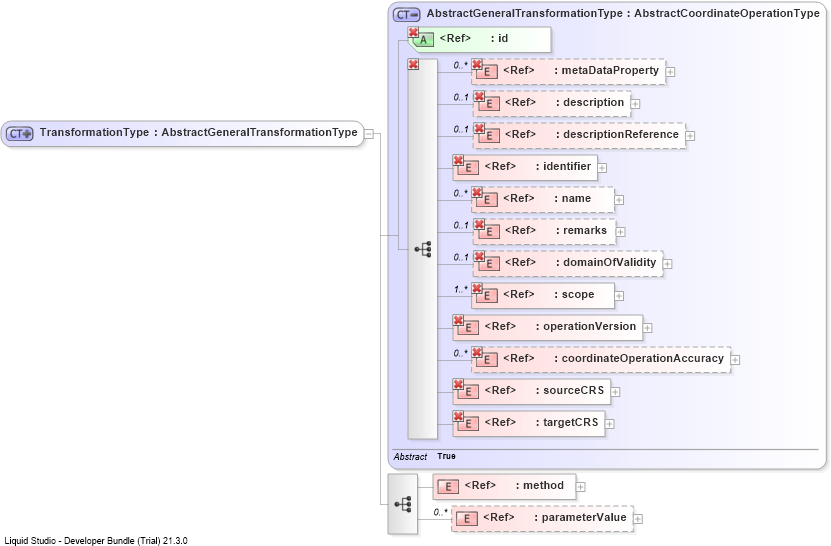Click the element icon for sourceCRS
Viewport: 831px width, 546px height.
[468, 391]
